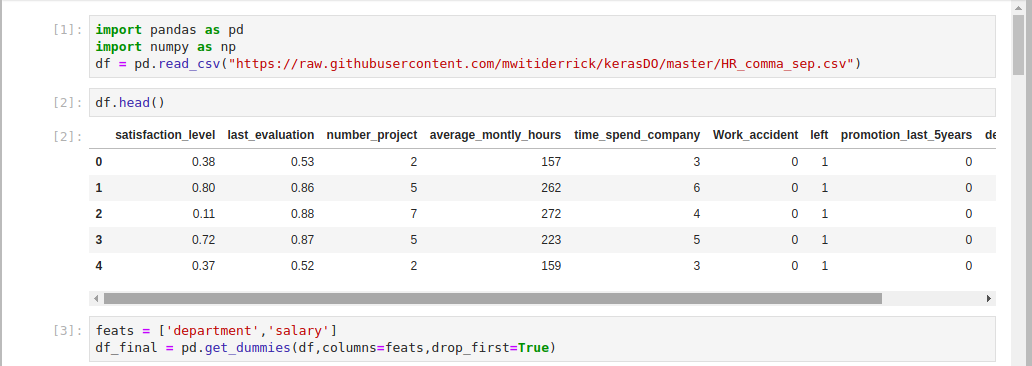Click monthly hours value 262
Image resolution: width=1032 pixels, height=366 pixels.
[551, 188]
